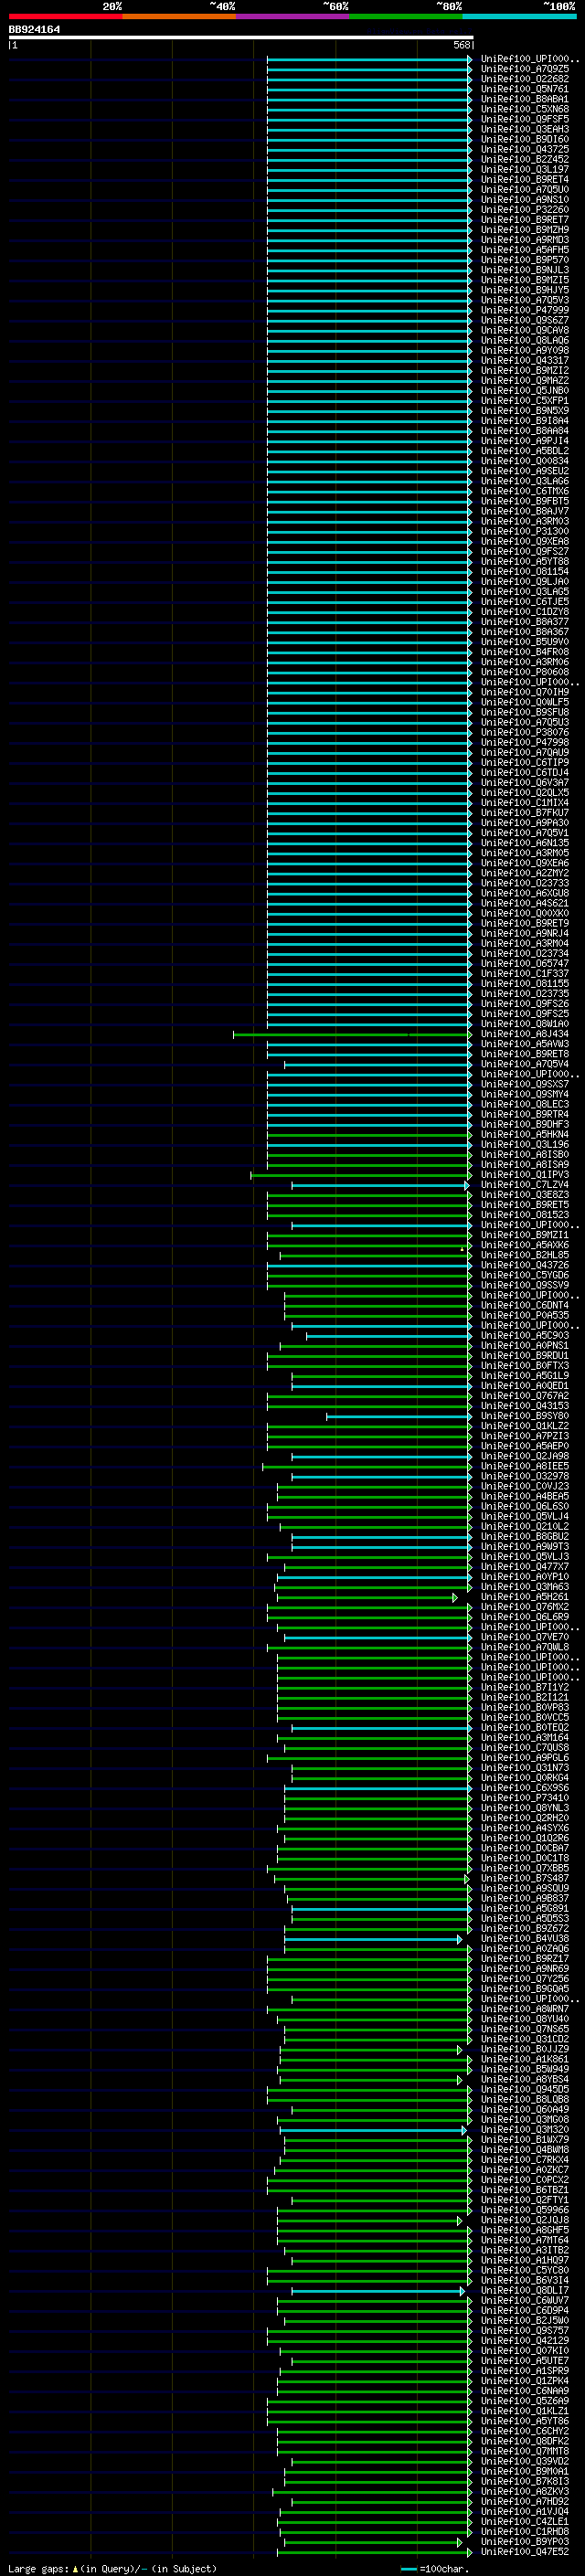Click hit label UniRef100_B2HL85

[x=524, y=1256]
